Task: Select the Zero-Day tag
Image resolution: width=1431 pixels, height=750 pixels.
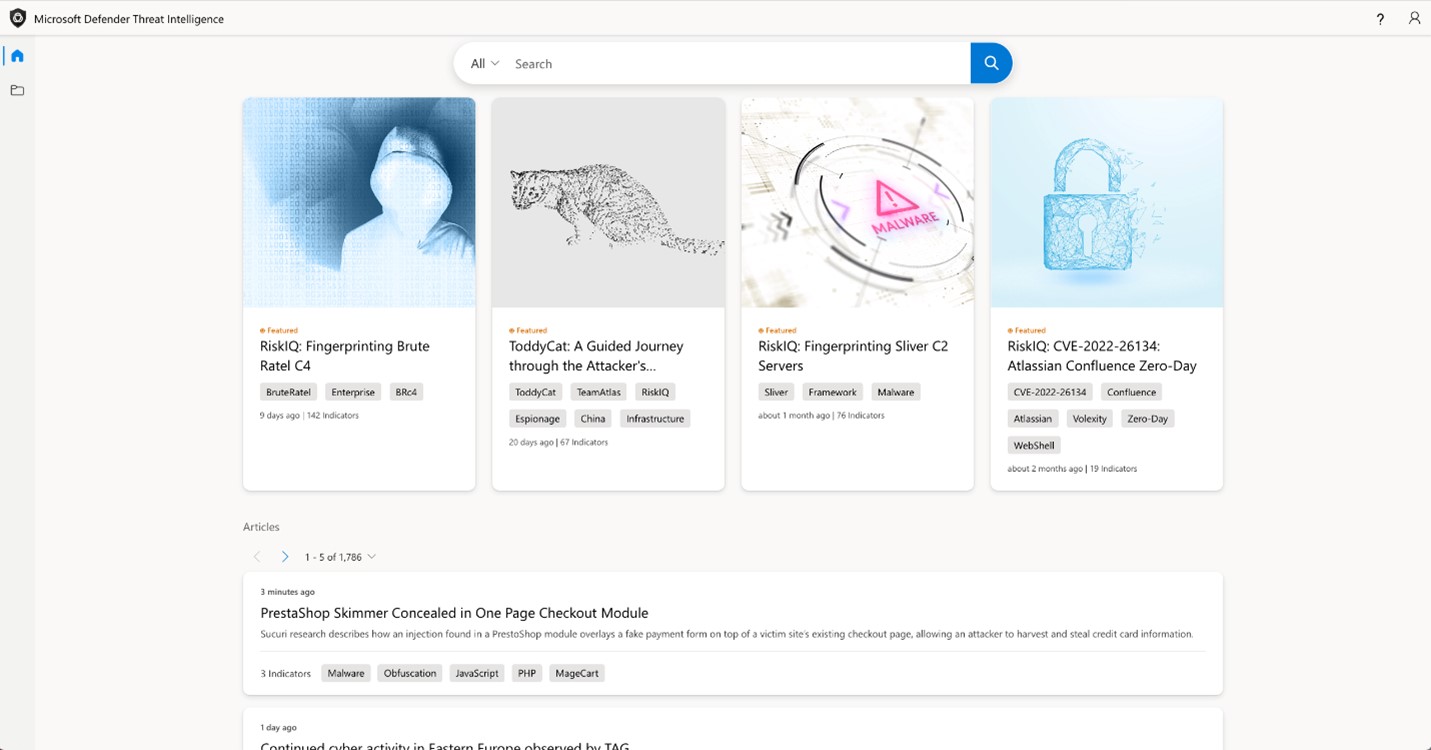Action: point(1147,418)
